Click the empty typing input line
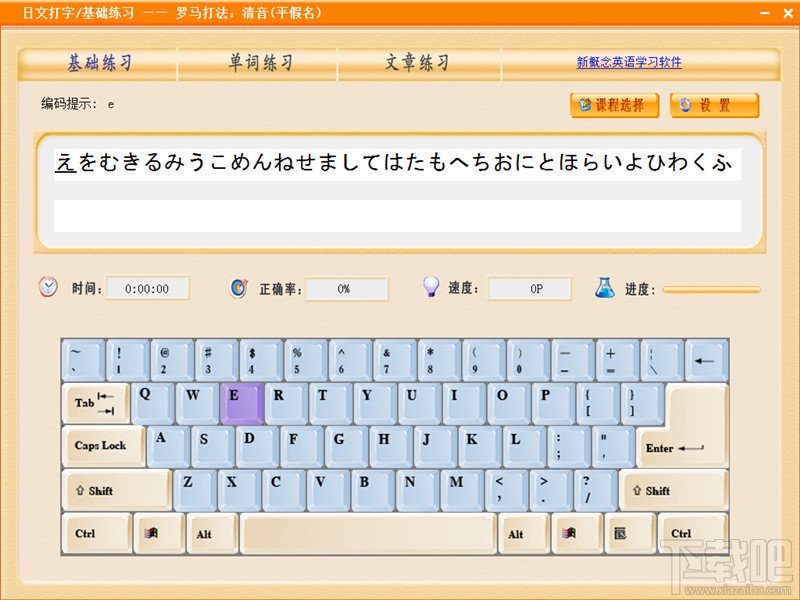This screenshot has width=800, height=600. click(x=397, y=215)
